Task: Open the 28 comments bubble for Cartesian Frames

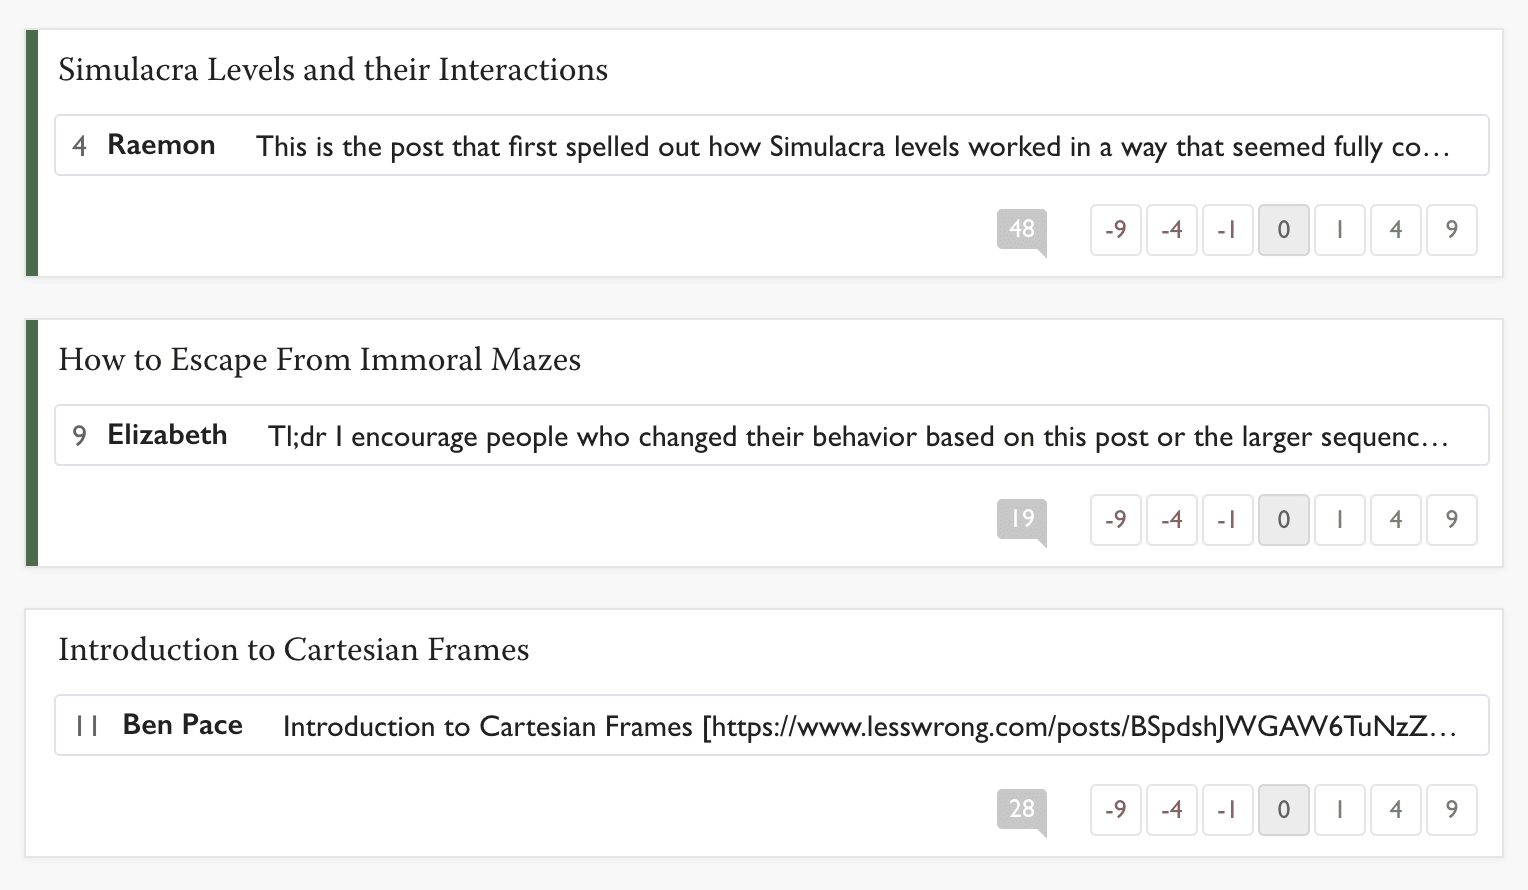Action: [1021, 810]
